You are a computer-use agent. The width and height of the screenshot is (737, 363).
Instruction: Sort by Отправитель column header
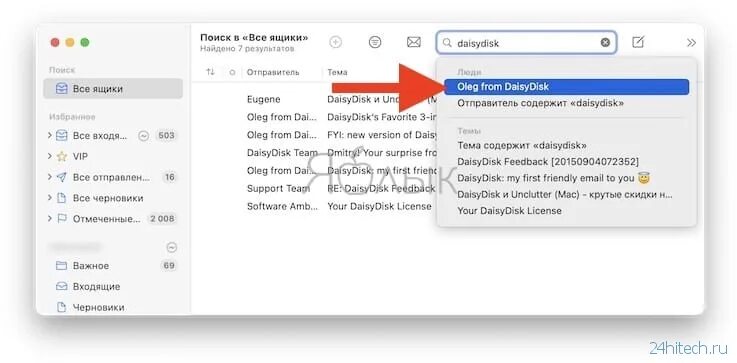pyautogui.click(x=273, y=72)
